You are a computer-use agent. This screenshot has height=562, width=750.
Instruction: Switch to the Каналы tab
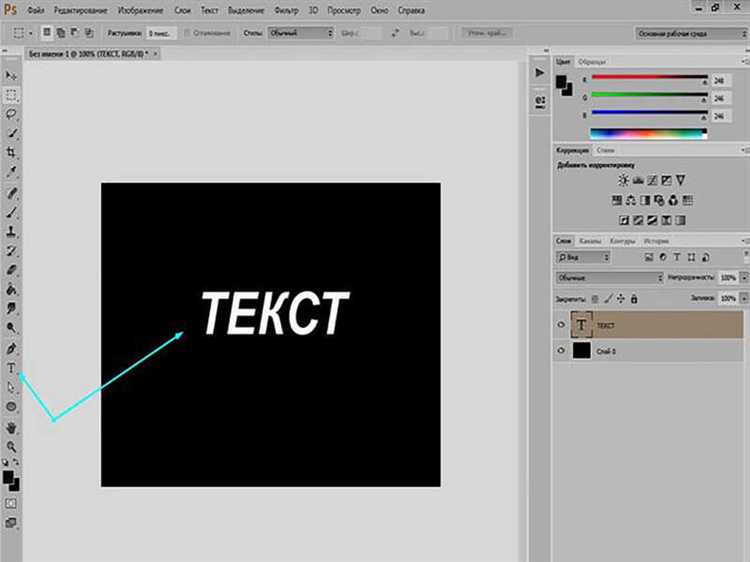click(590, 241)
